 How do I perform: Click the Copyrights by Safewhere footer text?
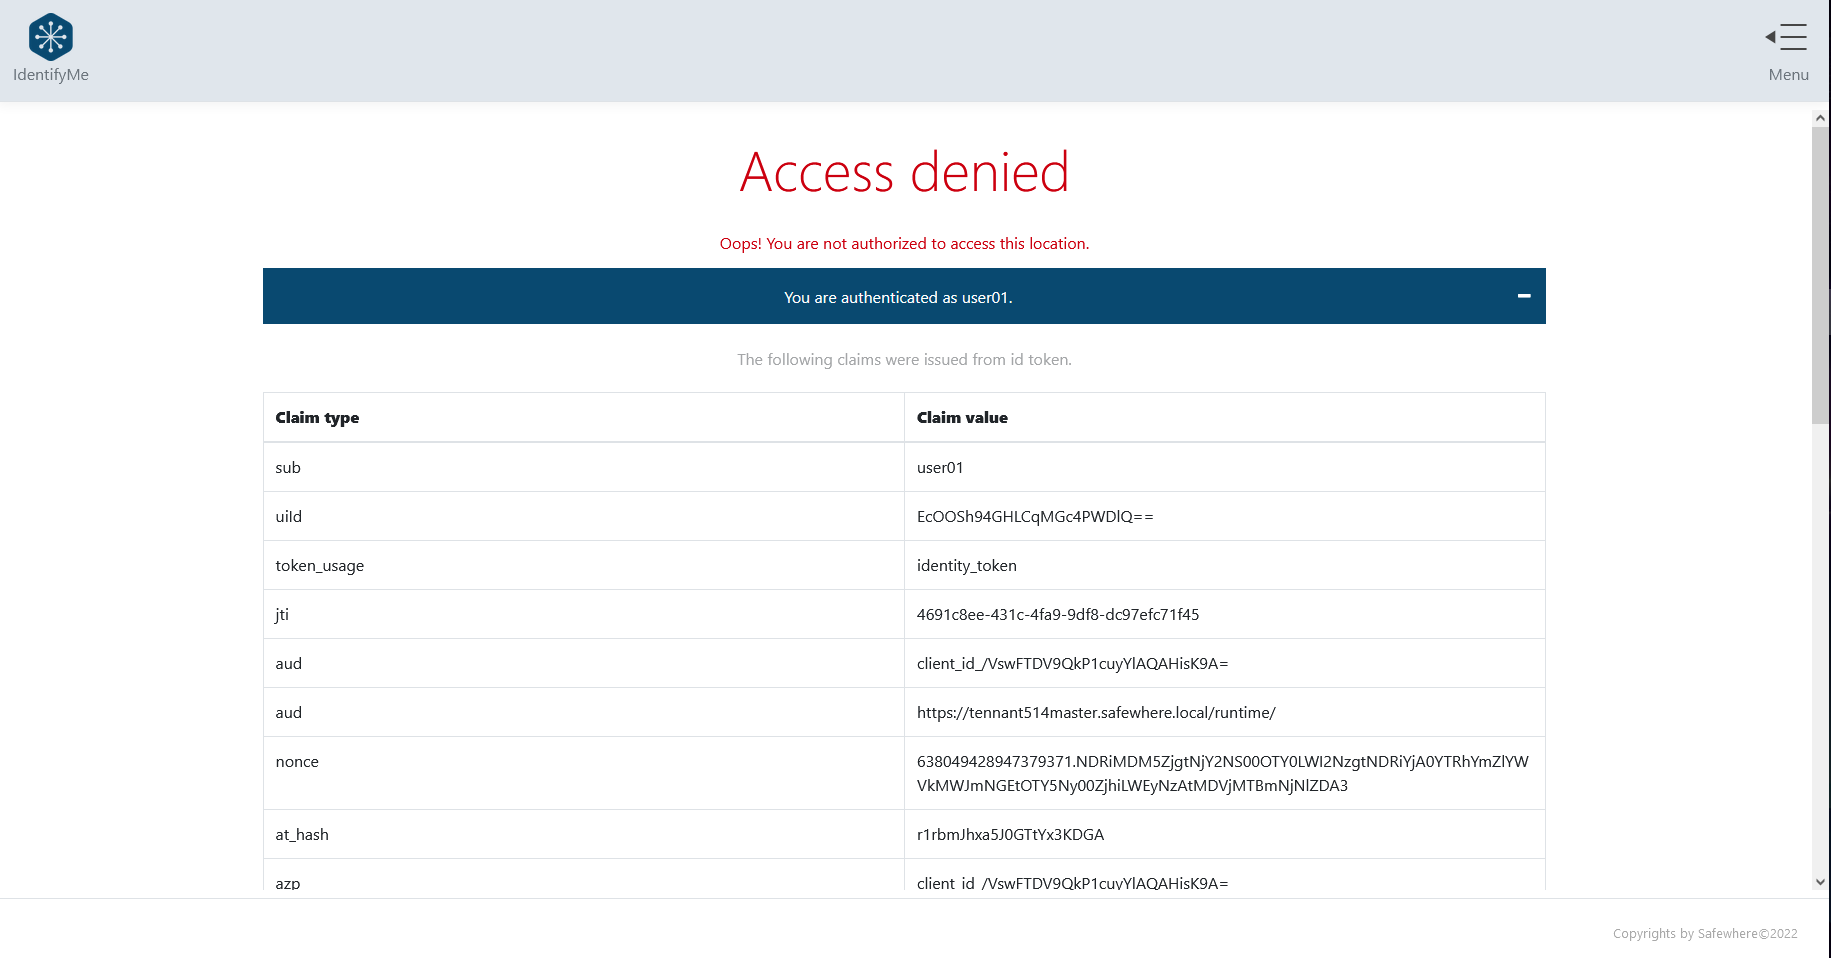coord(1704,934)
